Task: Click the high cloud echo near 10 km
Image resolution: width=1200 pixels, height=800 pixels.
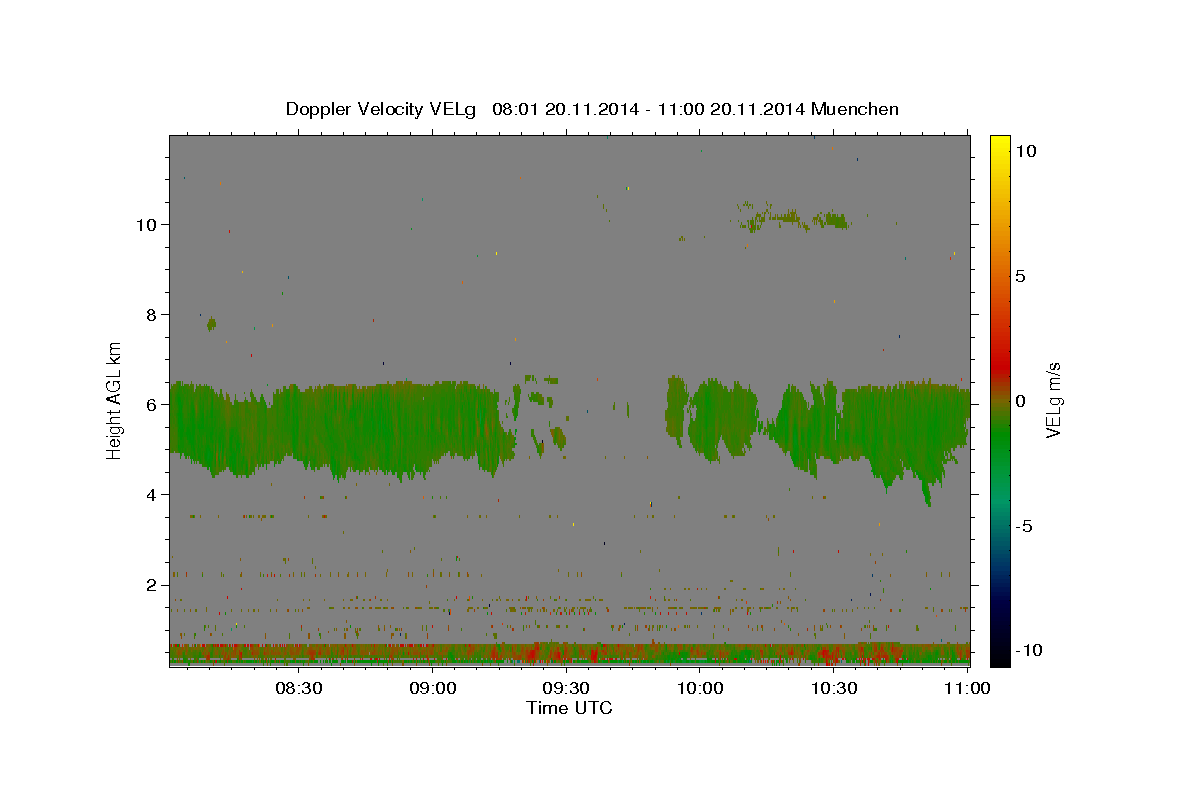Action: [x=795, y=217]
